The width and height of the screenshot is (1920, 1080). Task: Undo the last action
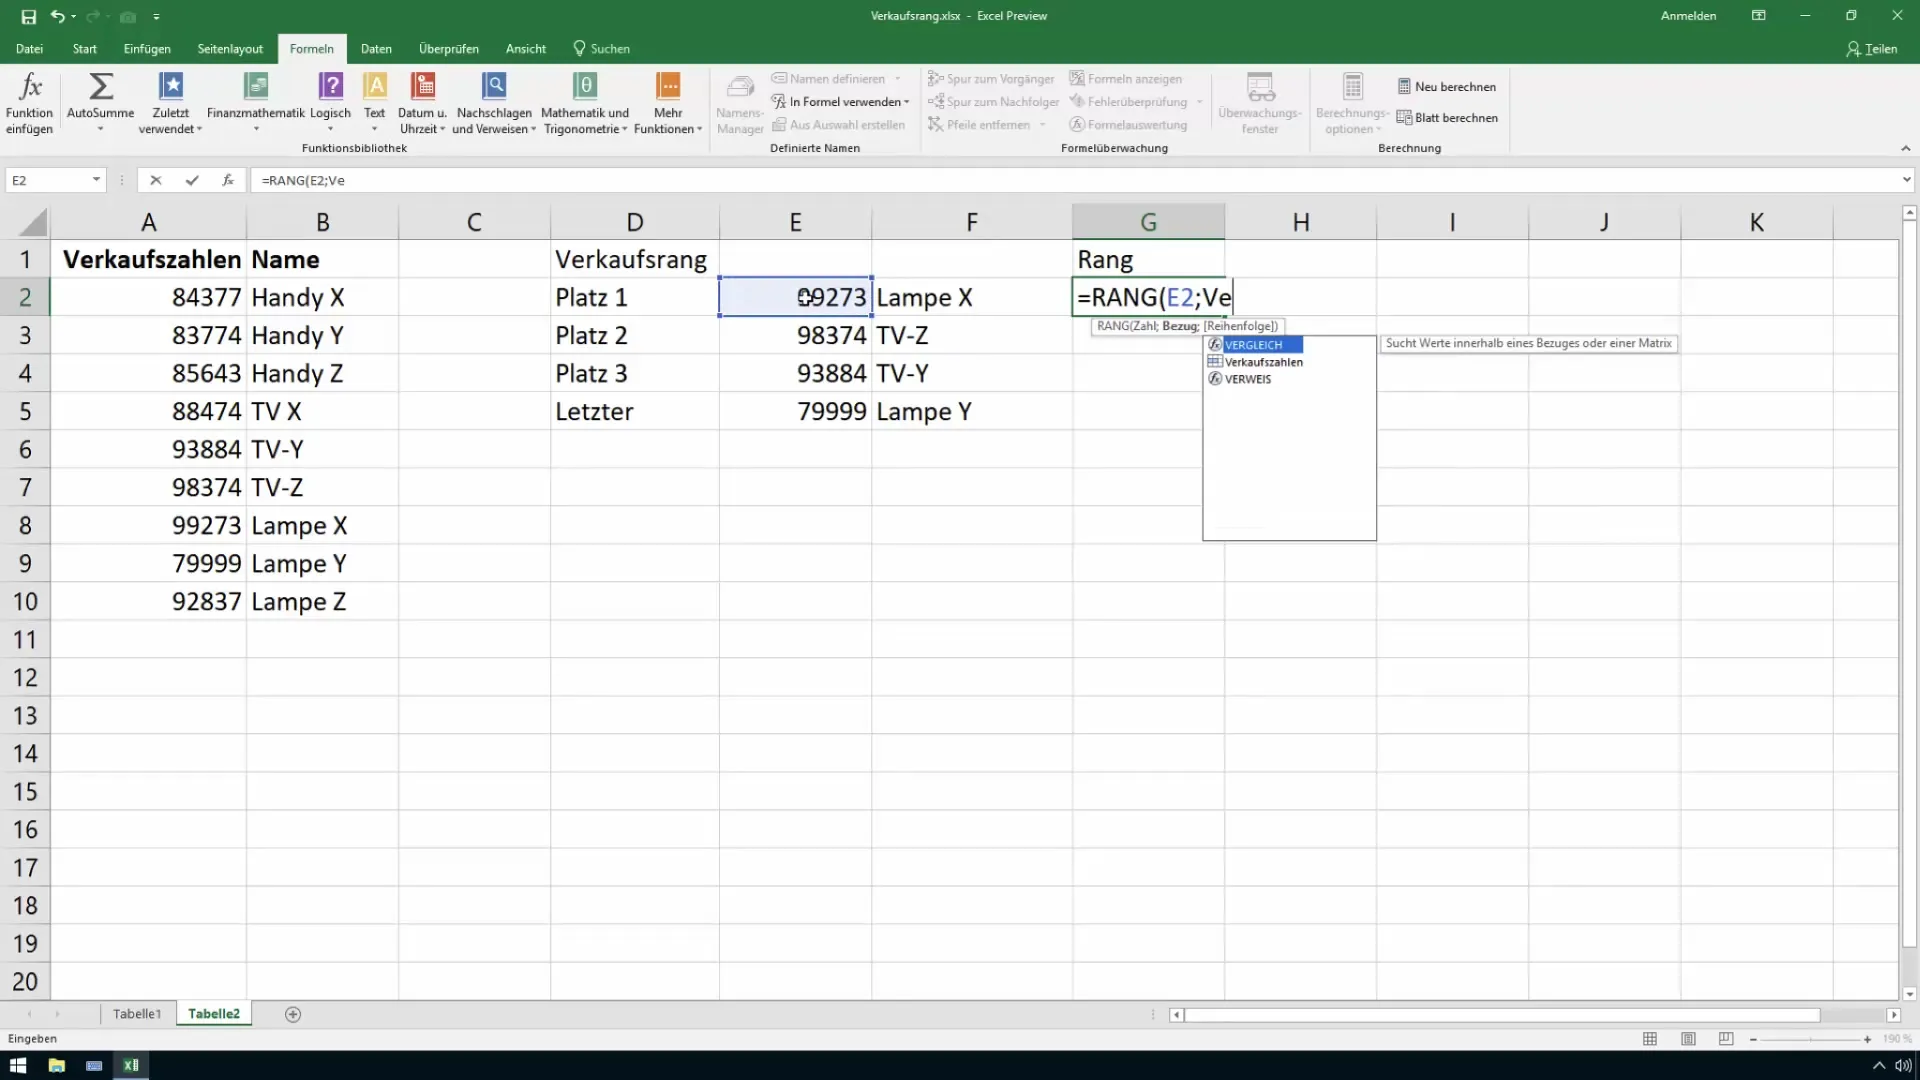pos(58,16)
